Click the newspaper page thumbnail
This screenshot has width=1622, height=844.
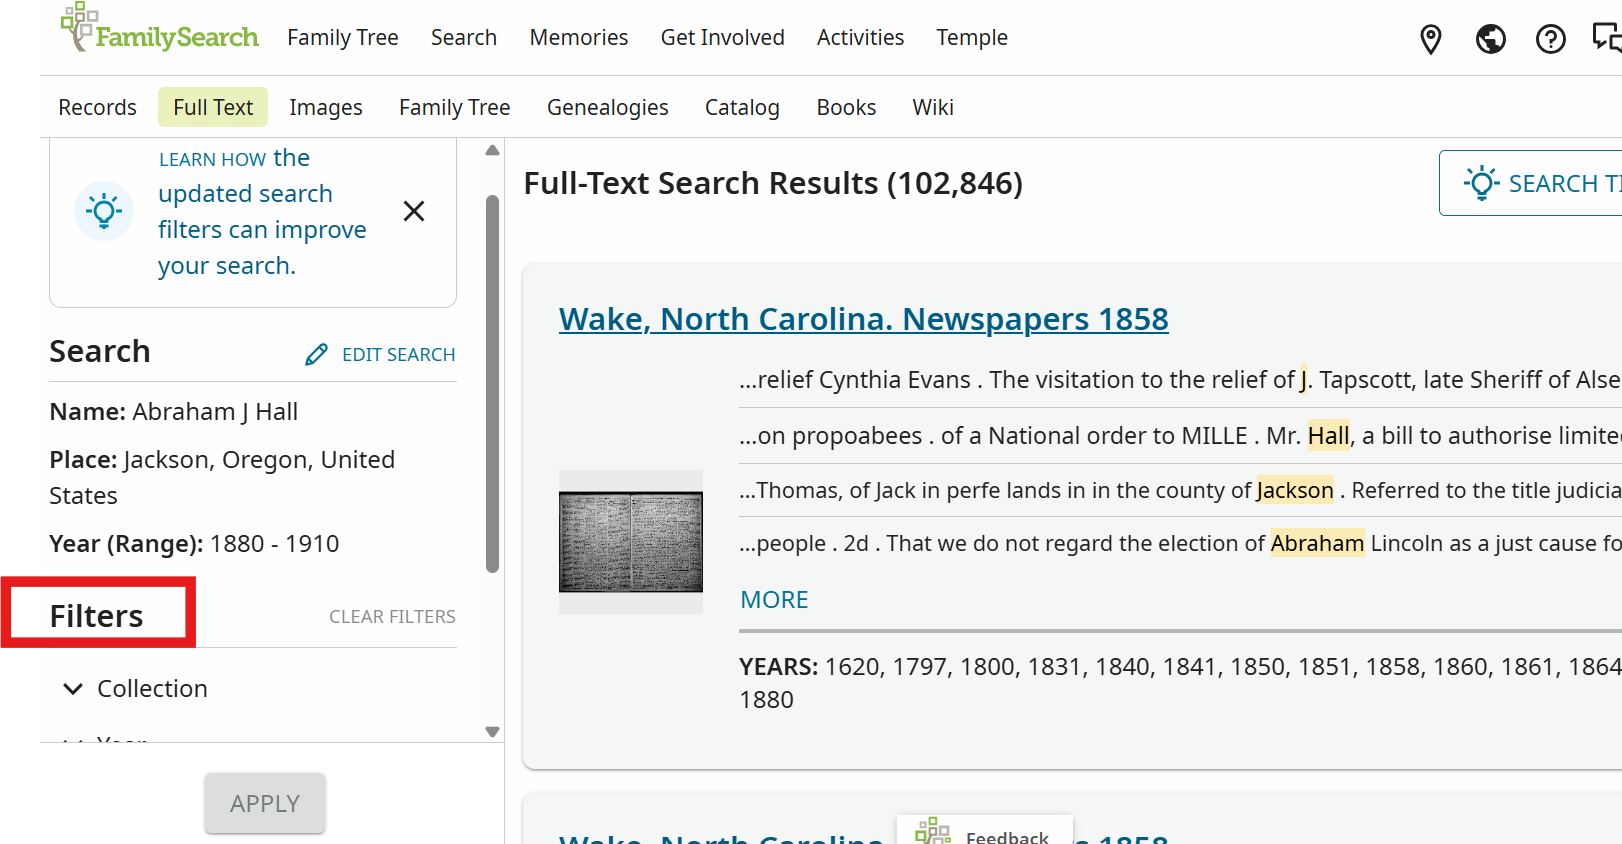tap(631, 542)
